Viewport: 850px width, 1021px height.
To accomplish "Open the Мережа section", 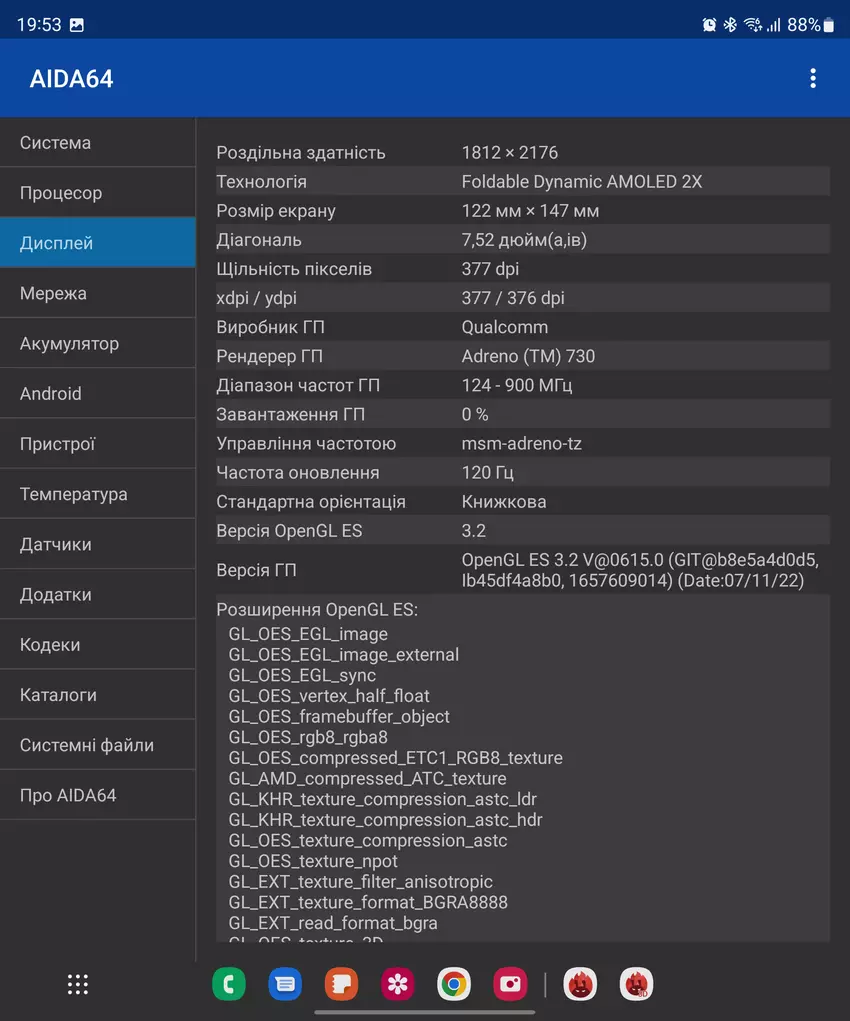I will tap(97, 293).
